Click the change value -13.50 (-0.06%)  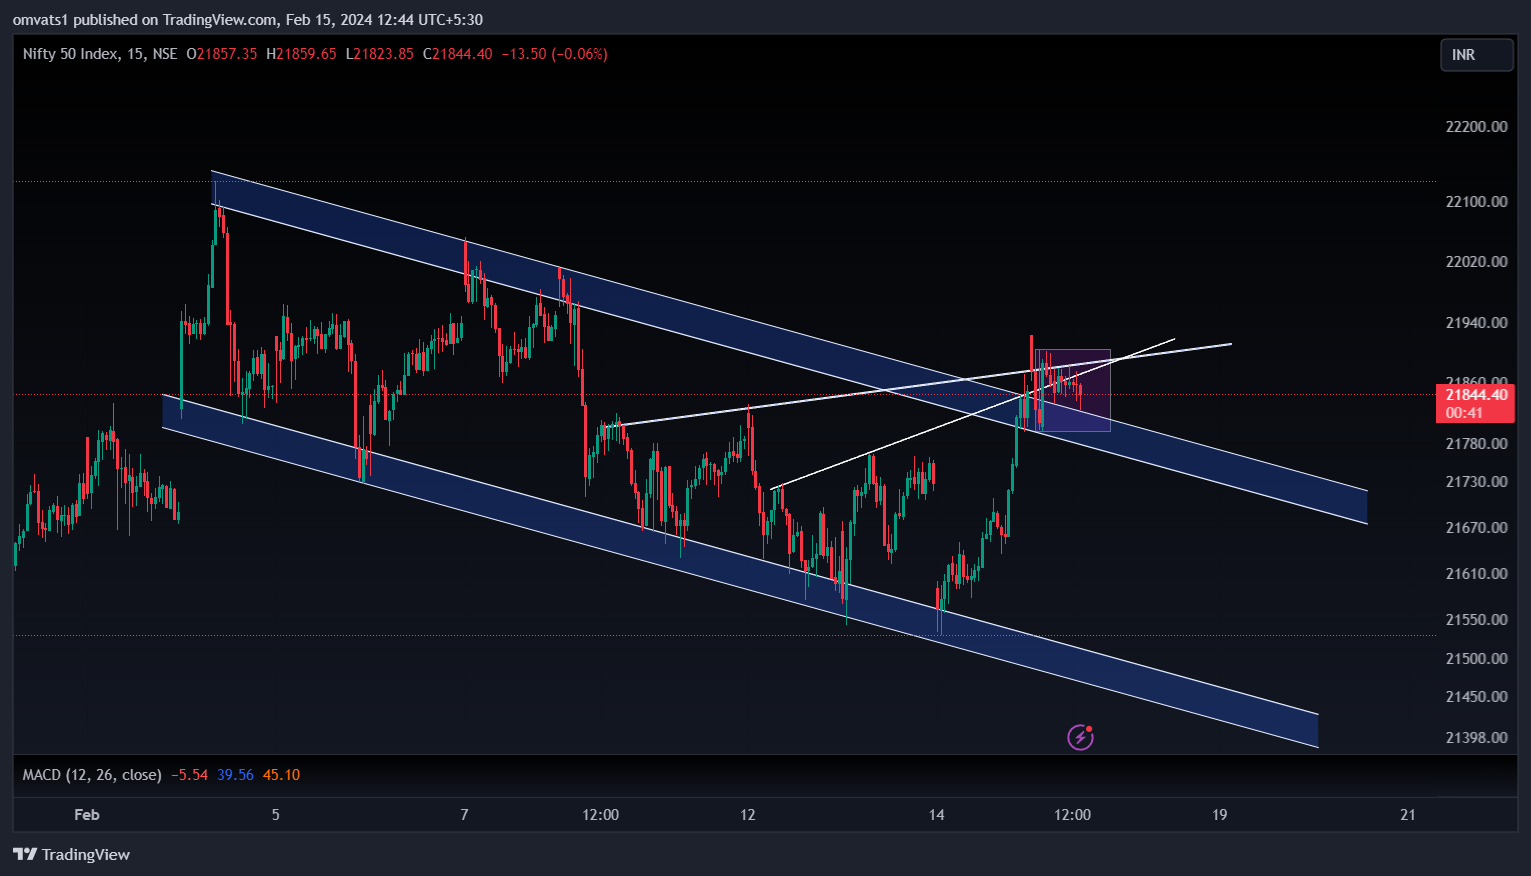pos(554,54)
